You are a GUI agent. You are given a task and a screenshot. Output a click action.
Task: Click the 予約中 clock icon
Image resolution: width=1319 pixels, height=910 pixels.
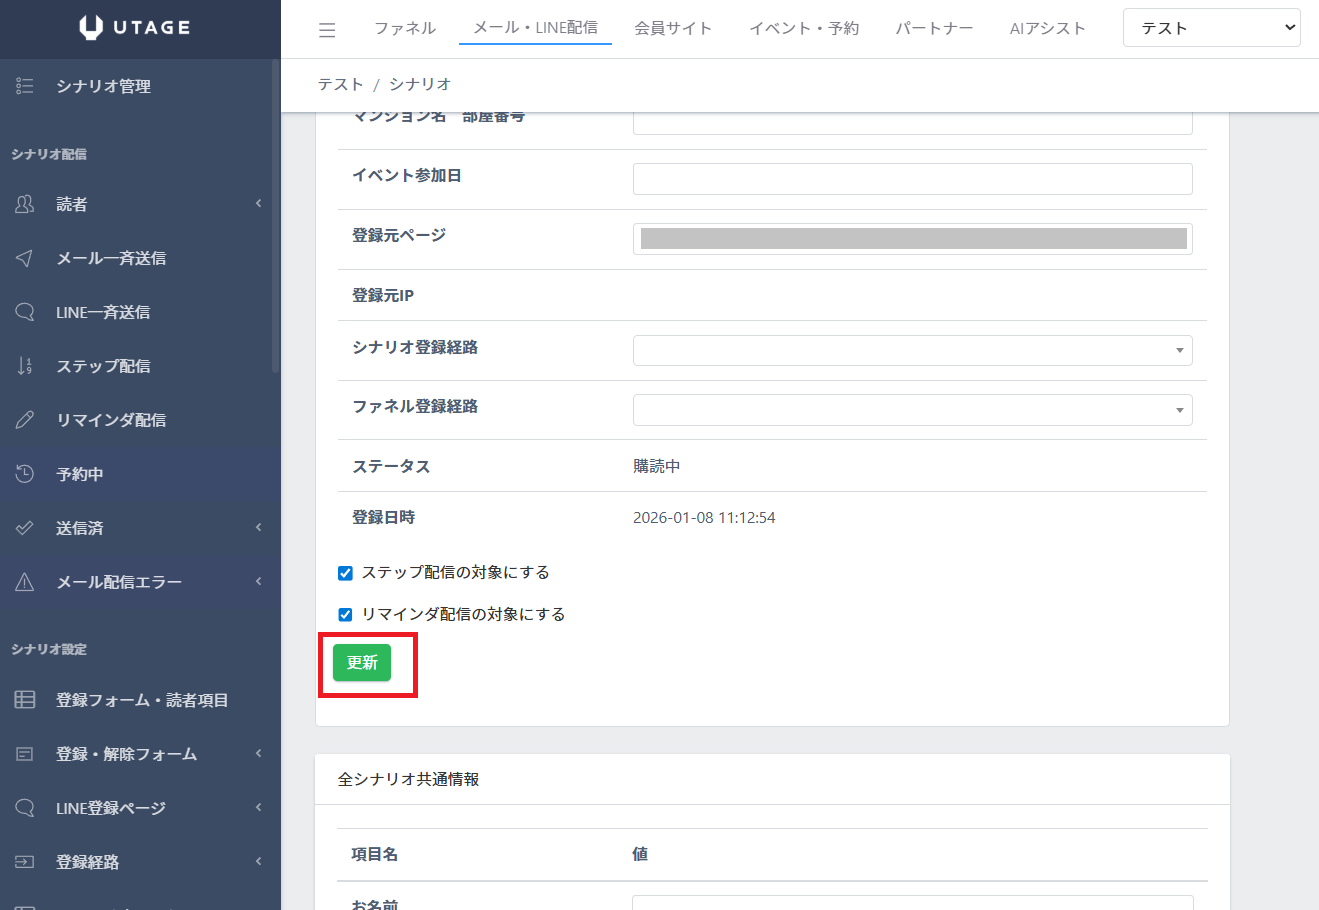click(25, 474)
